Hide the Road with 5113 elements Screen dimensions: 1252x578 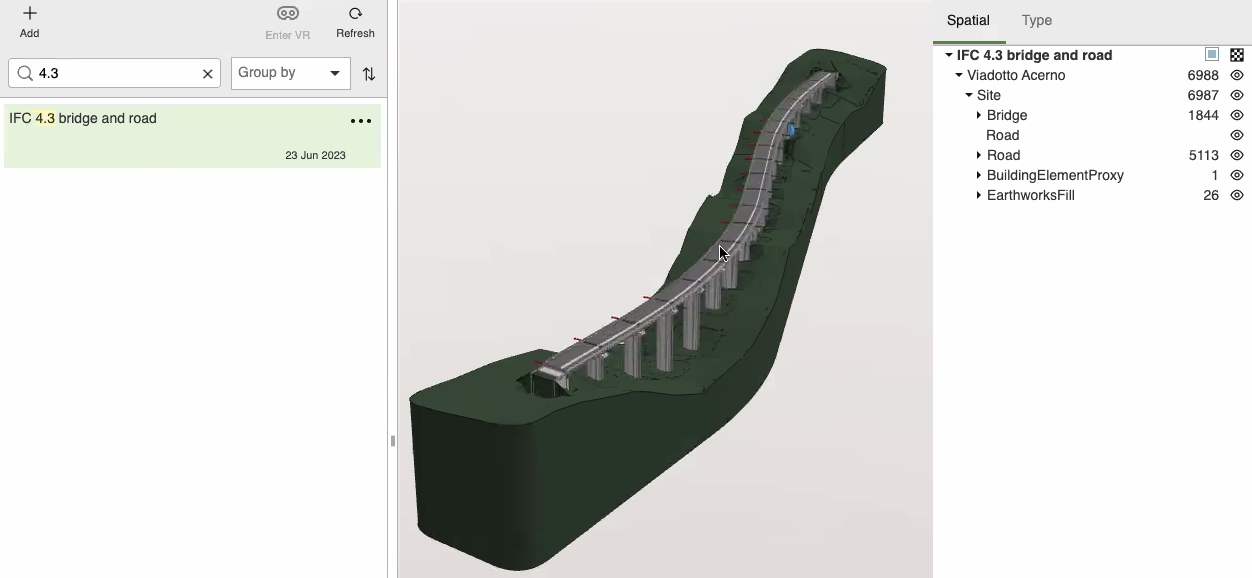pos(1237,155)
